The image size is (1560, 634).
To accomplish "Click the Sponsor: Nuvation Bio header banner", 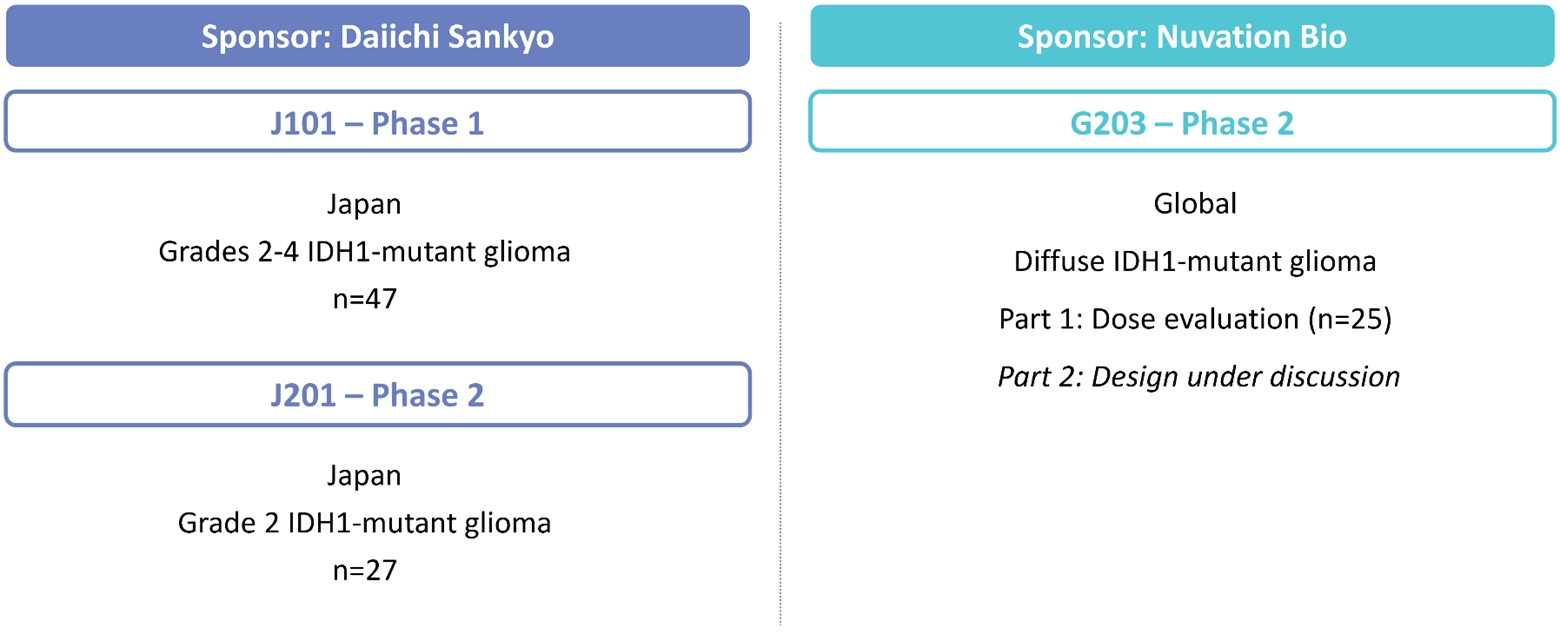I will (x=1183, y=36).
